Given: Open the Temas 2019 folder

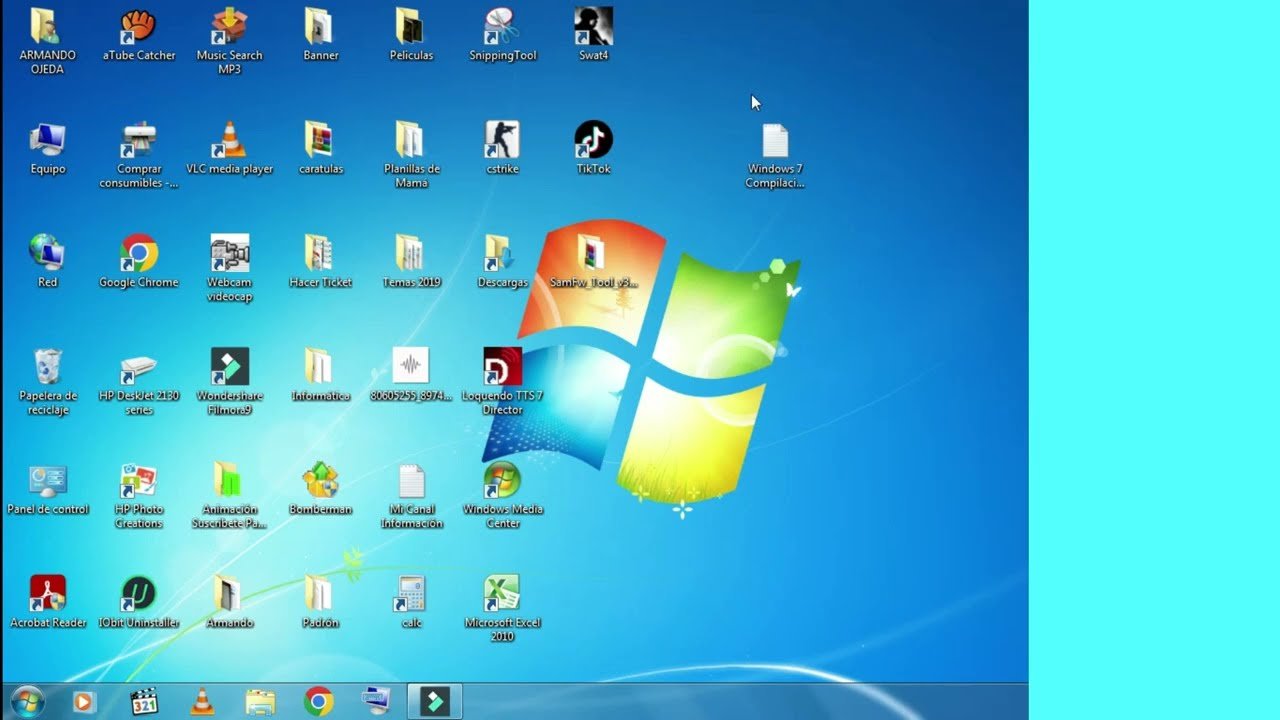Looking at the screenshot, I should (411, 262).
